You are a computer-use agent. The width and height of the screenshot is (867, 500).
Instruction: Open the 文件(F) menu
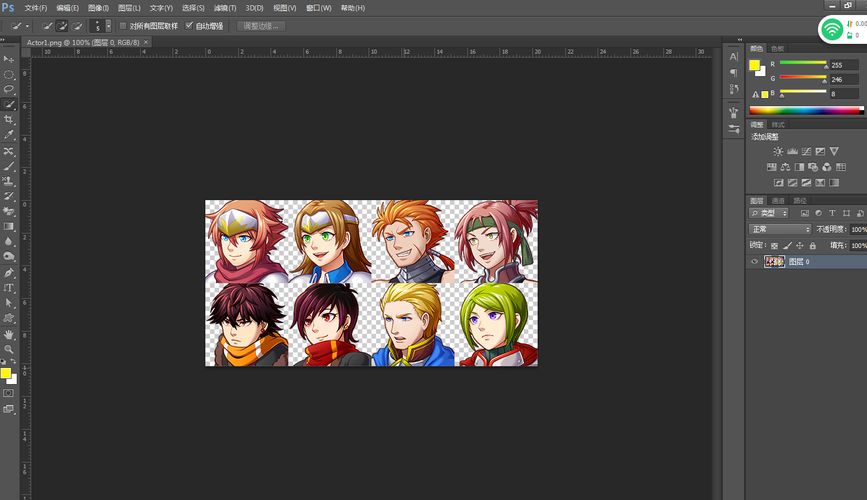pyautogui.click(x=36, y=8)
